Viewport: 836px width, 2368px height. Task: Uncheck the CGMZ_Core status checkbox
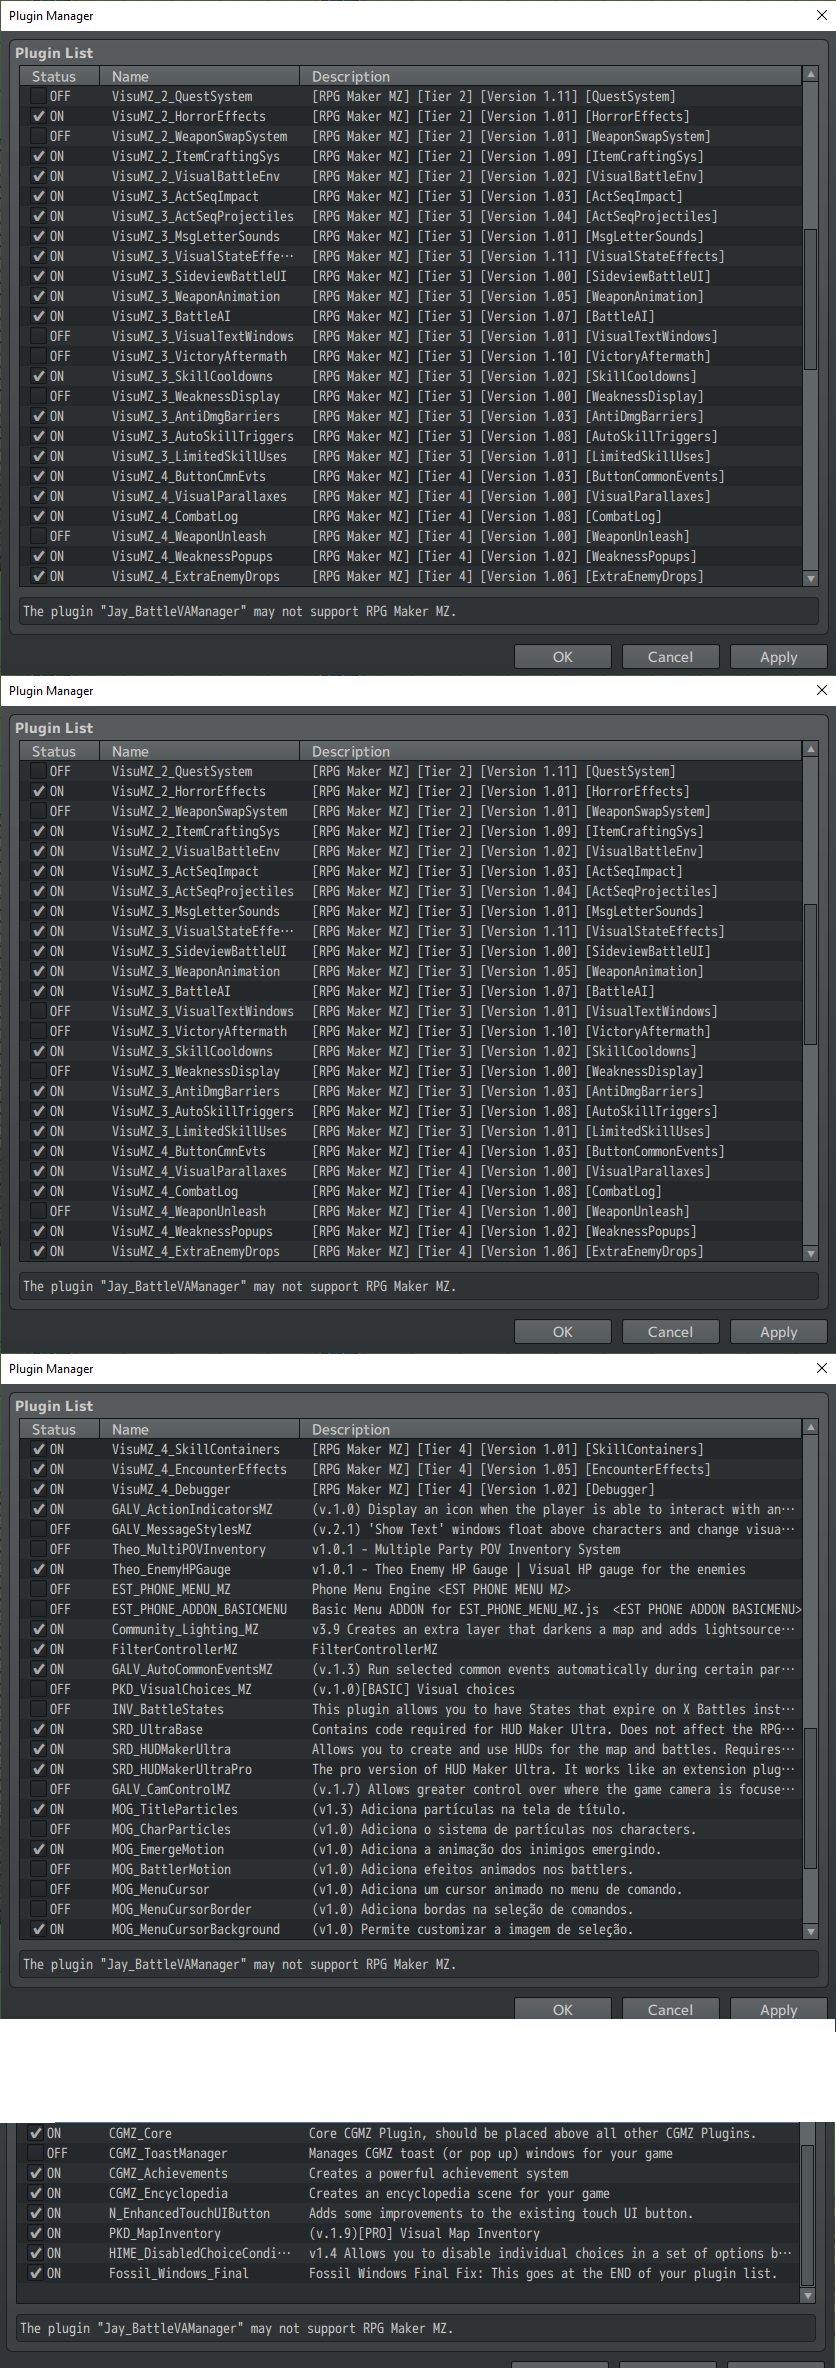35,2133
